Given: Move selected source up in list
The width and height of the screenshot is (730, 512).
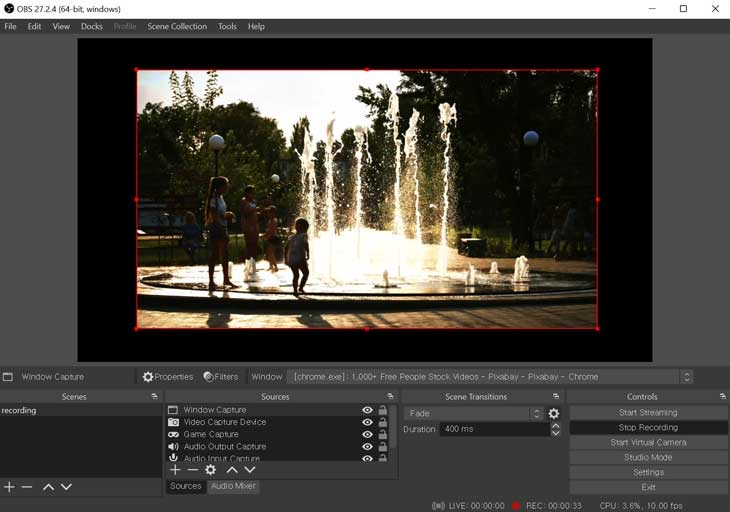Looking at the screenshot, I should click(x=232, y=470).
